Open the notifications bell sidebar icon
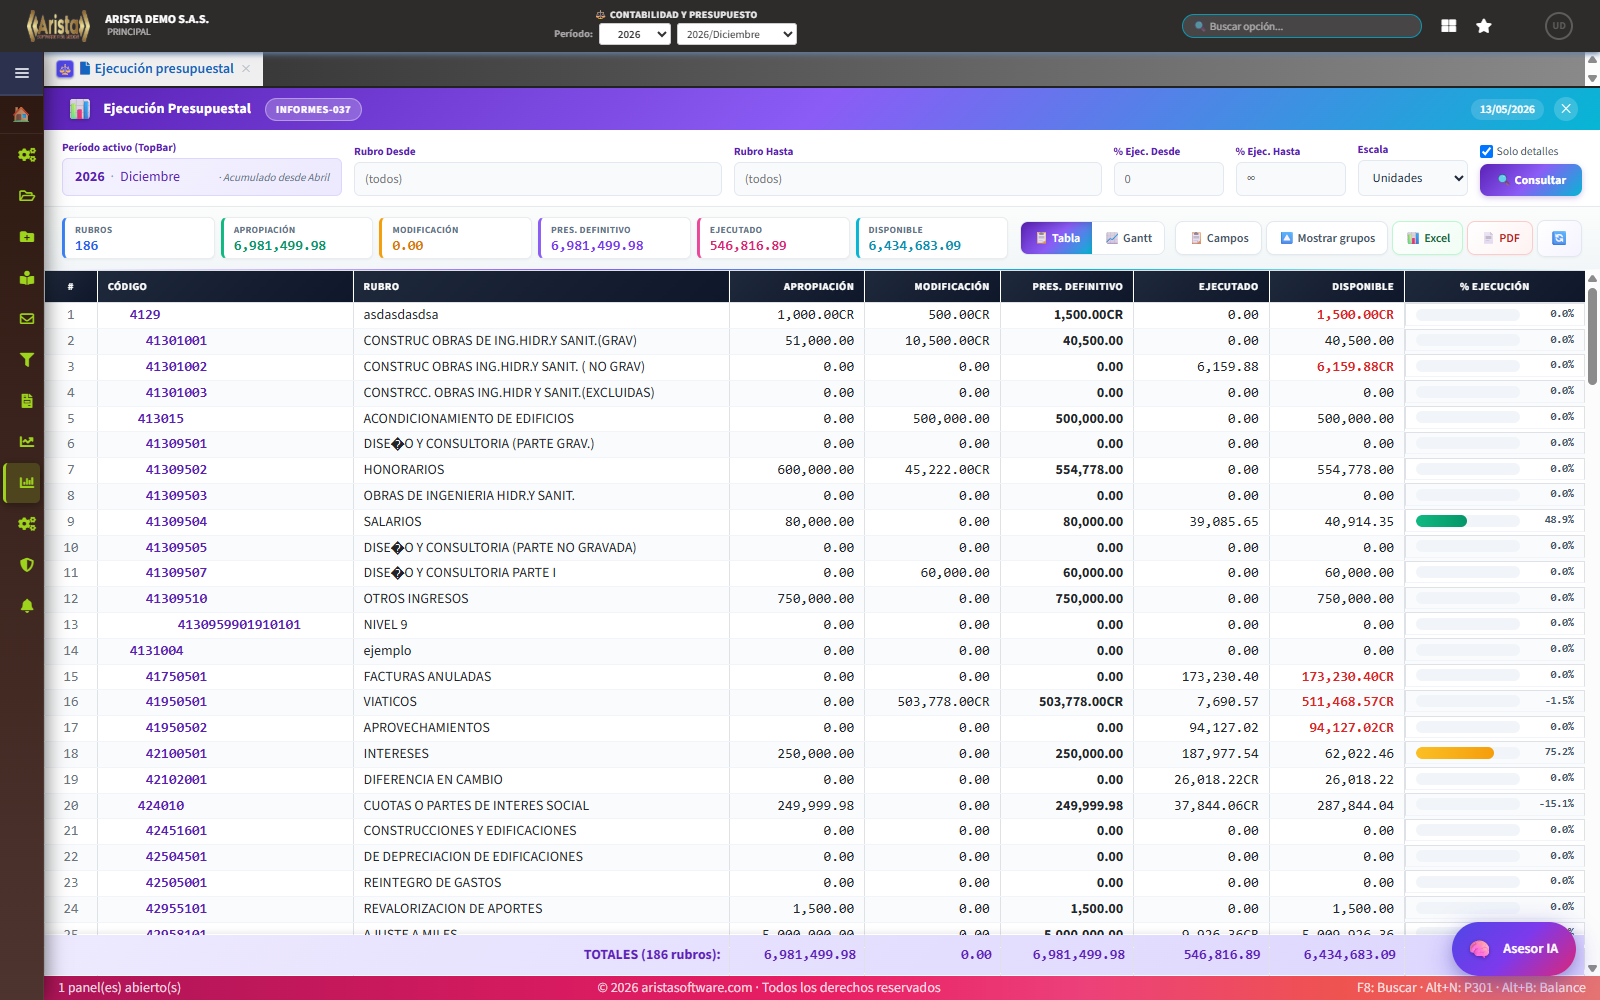Image resolution: width=1600 pixels, height=1000 pixels. coord(27,606)
